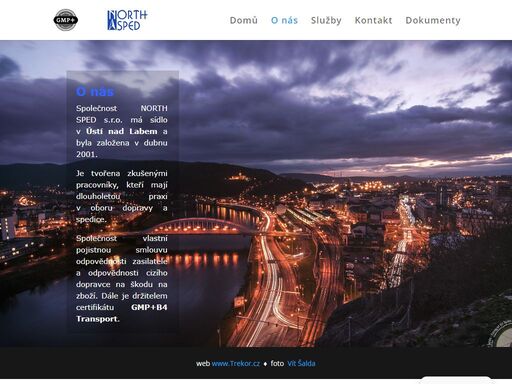512x384 pixels.
Task: Click the blue O nás panel heading
Action: [95, 91]
